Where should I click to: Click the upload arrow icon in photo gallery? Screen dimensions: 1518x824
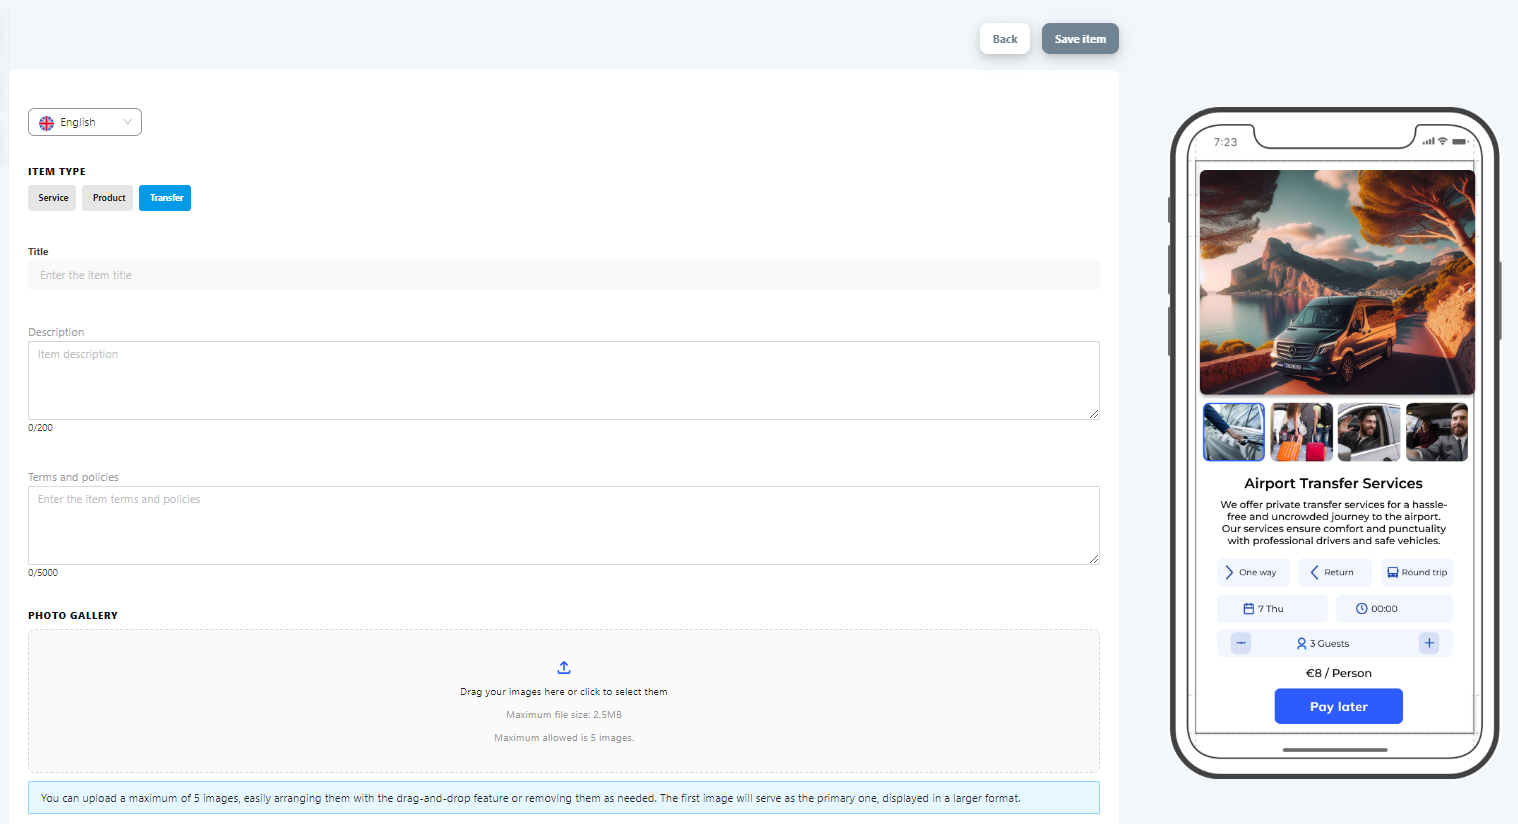564,667
